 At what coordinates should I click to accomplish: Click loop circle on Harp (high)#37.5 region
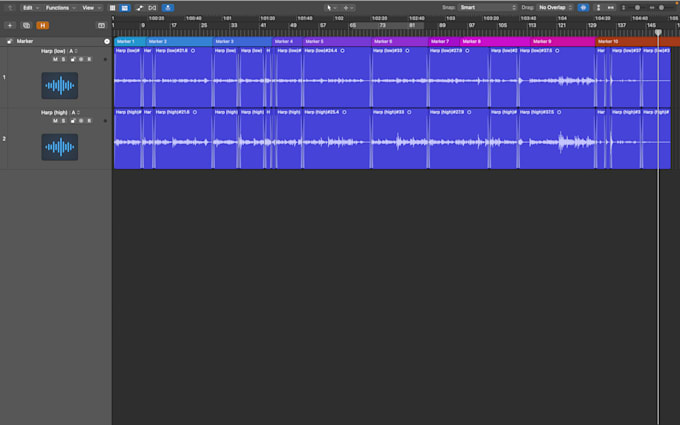[x=559, y=112]
